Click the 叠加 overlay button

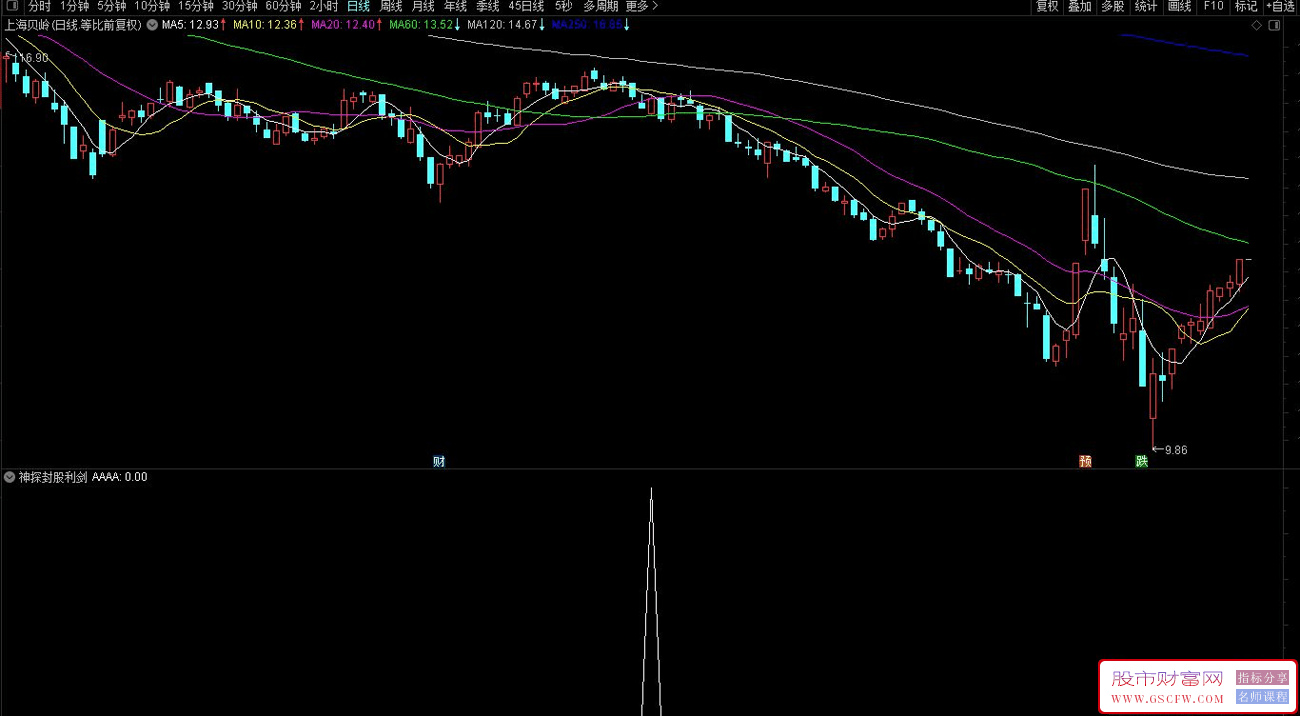1080,6
